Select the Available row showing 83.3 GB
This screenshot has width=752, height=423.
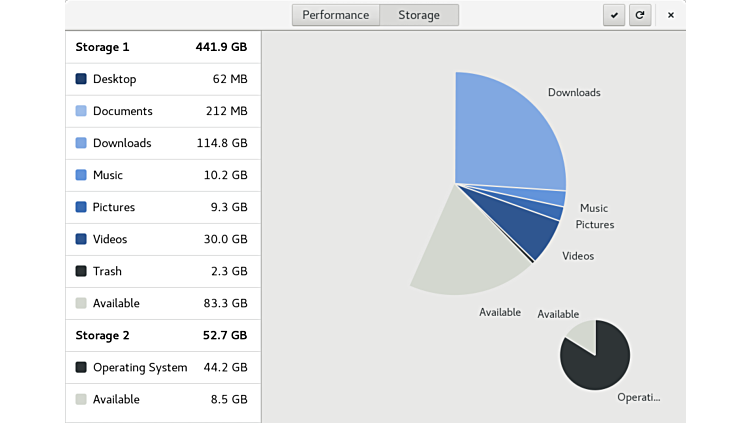(x=162, y=303)
